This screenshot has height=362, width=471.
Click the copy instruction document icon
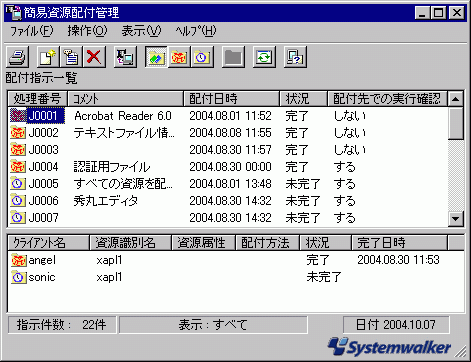71,57
